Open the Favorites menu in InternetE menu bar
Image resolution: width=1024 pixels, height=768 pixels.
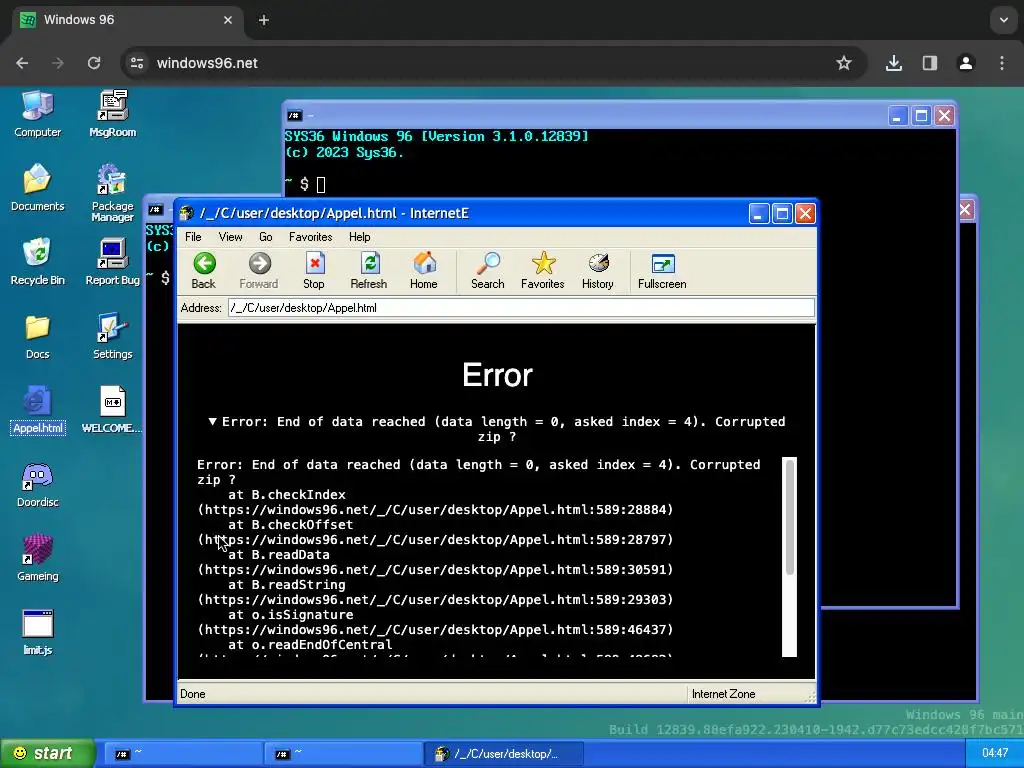[311, 237]
